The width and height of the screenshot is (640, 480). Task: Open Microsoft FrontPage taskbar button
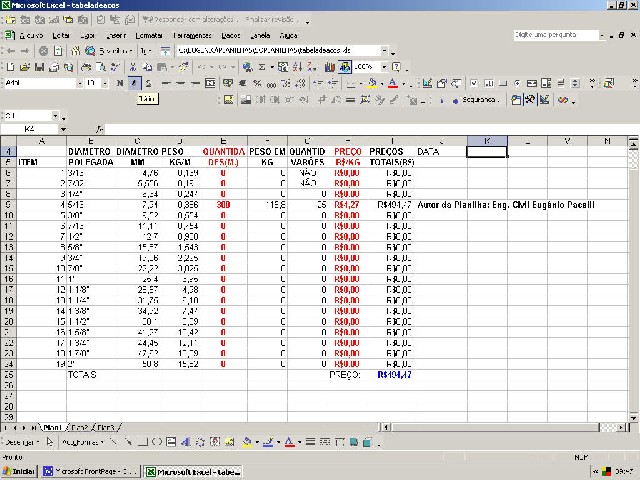(90, 471)
